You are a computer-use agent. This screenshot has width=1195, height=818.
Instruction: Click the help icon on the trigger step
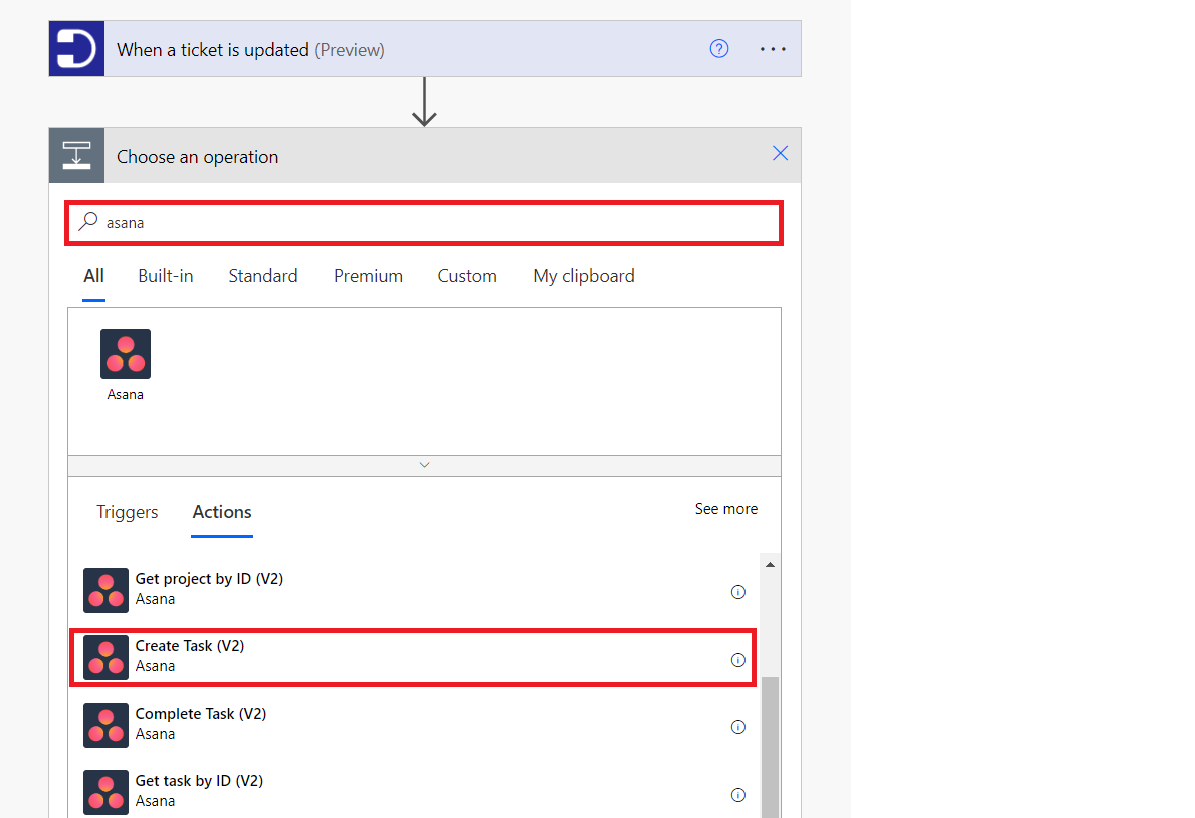point(719,48)
